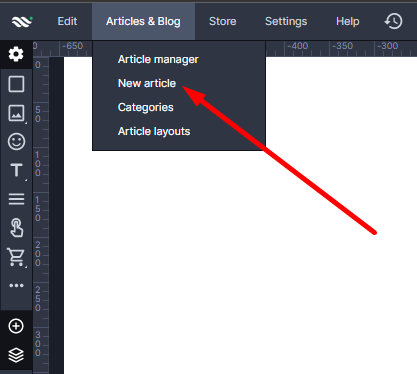Select the pointing hand button tool
417x374 pixels.
[16, 228]
